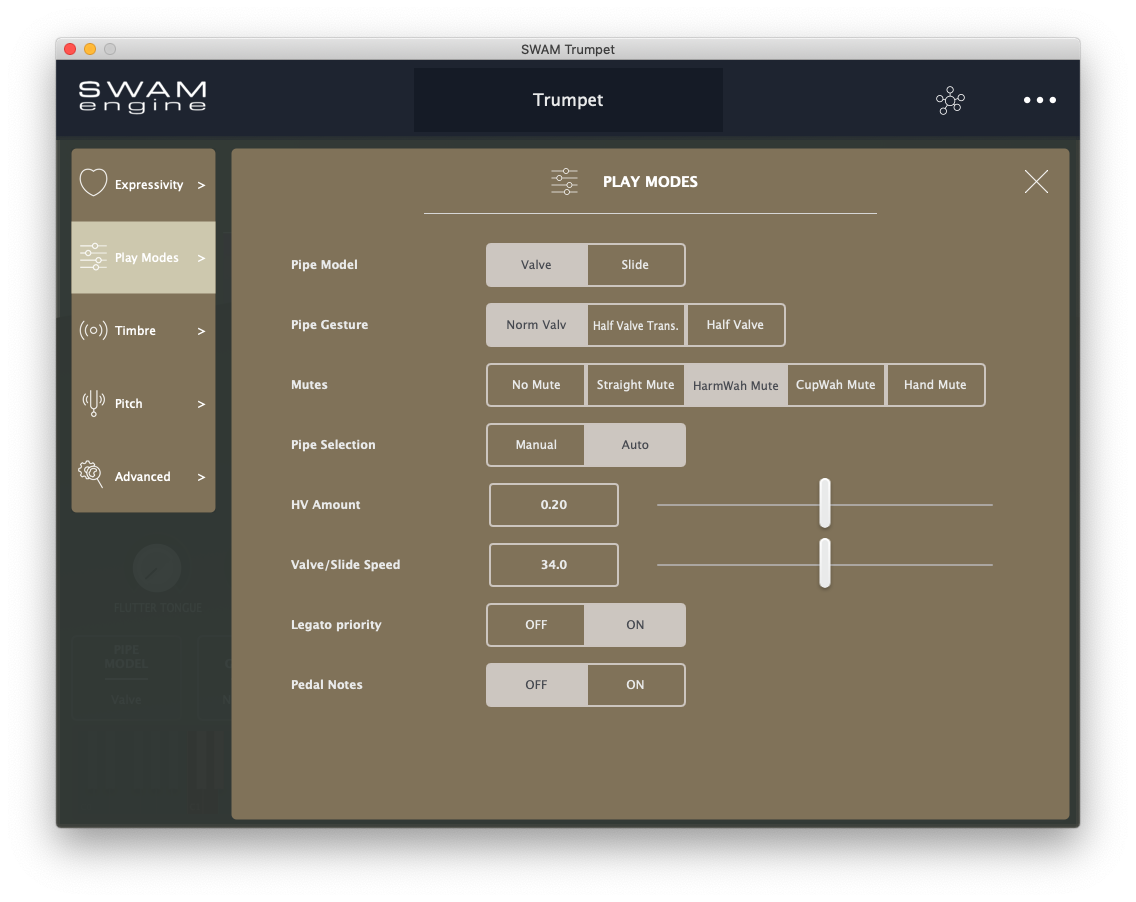Click the Advanced gear-wrench icon
Image resolution: width=1136 pixels, height=902 pixels.
[91, 475]
